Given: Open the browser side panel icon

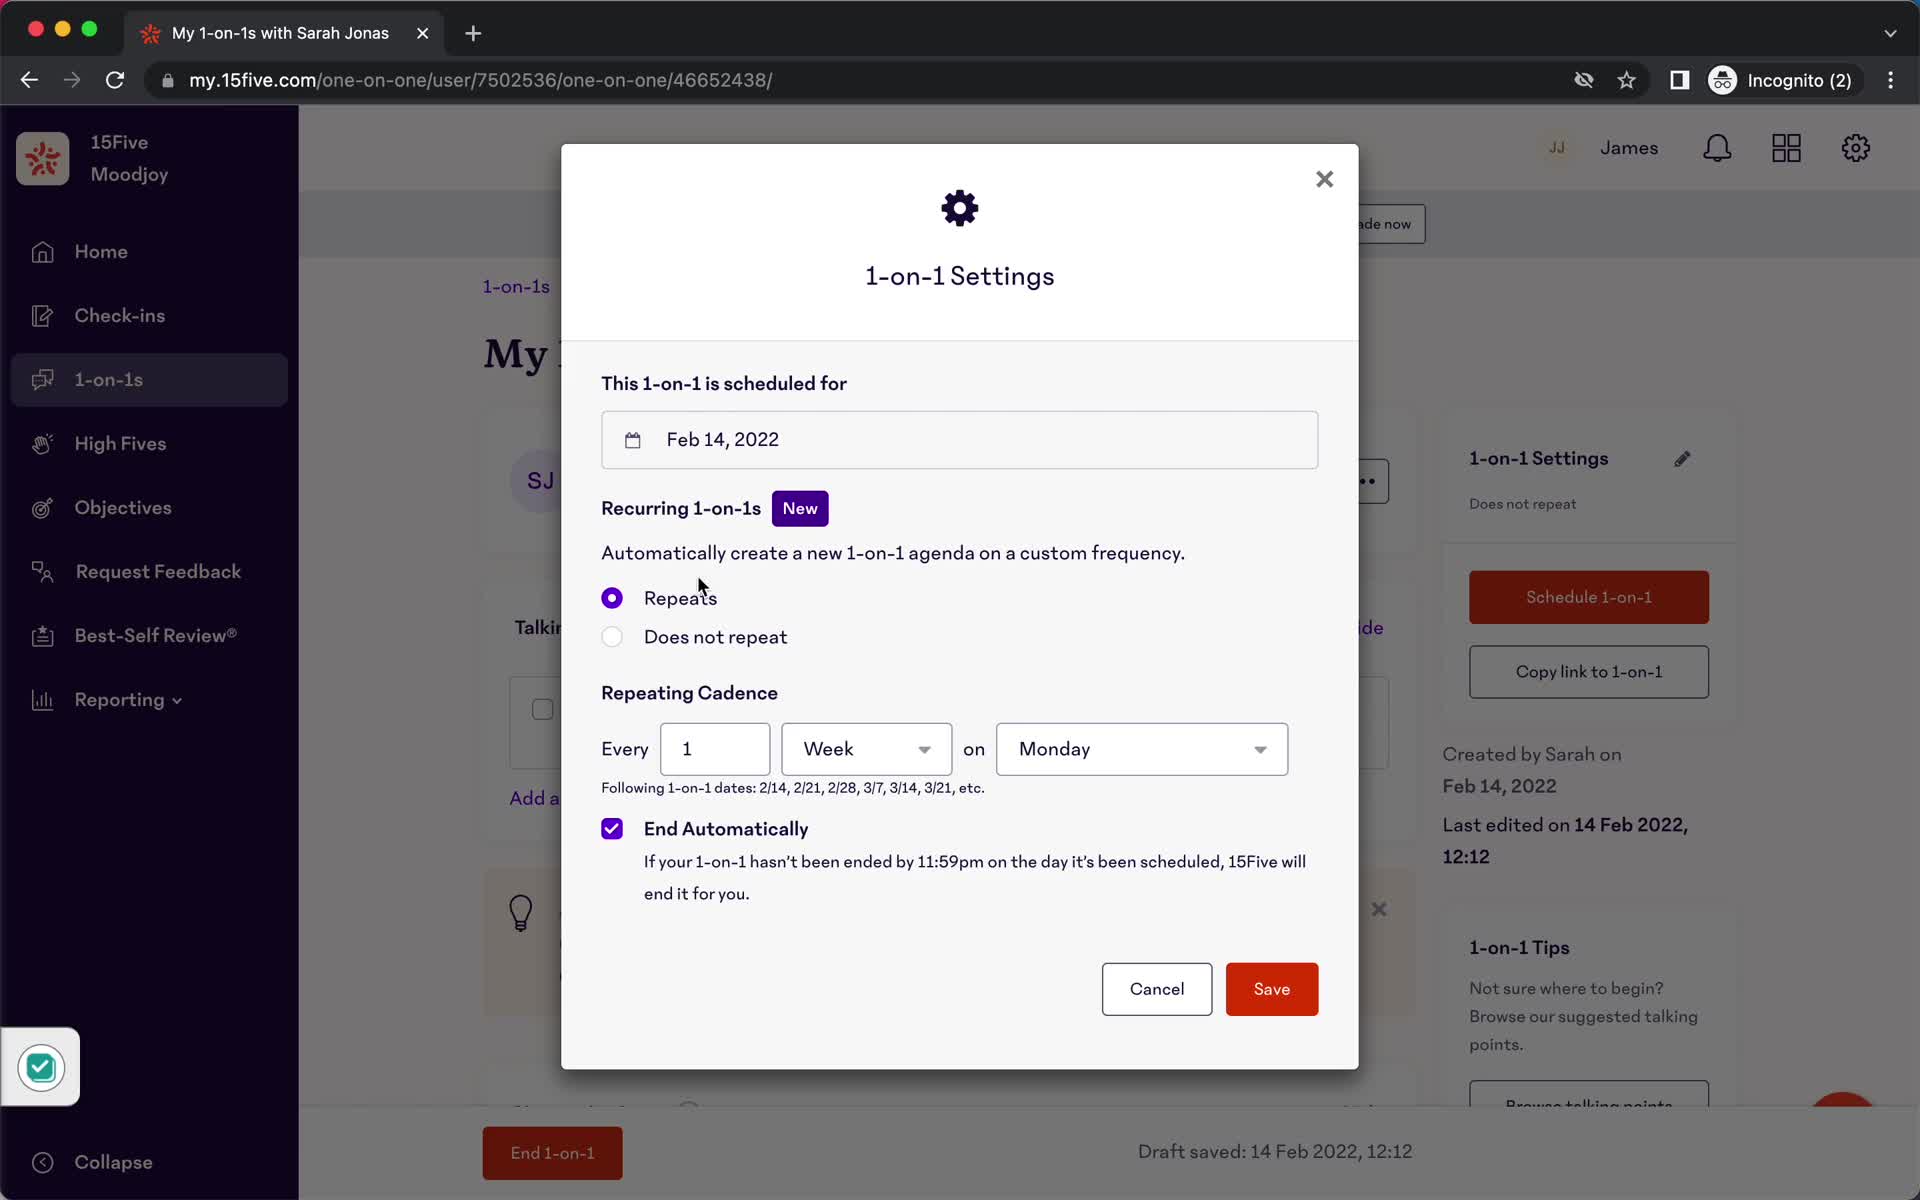Looking at the screenshot, I should [x=1679, y=80].
